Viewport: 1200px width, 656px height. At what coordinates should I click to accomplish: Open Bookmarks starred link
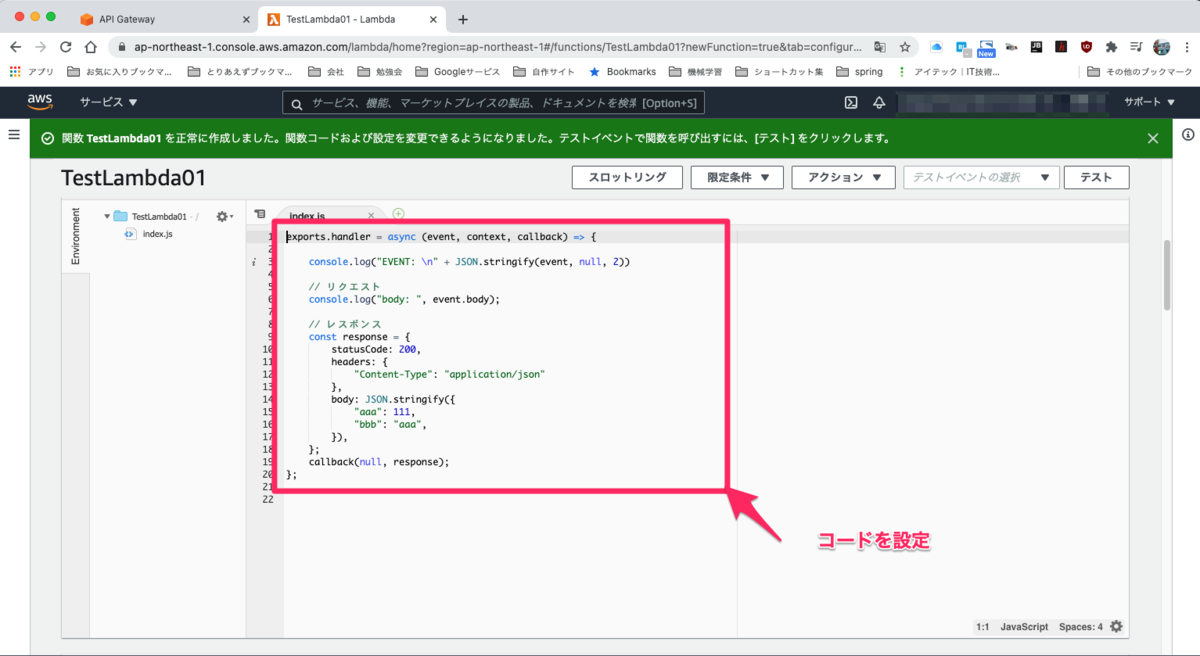622,72
